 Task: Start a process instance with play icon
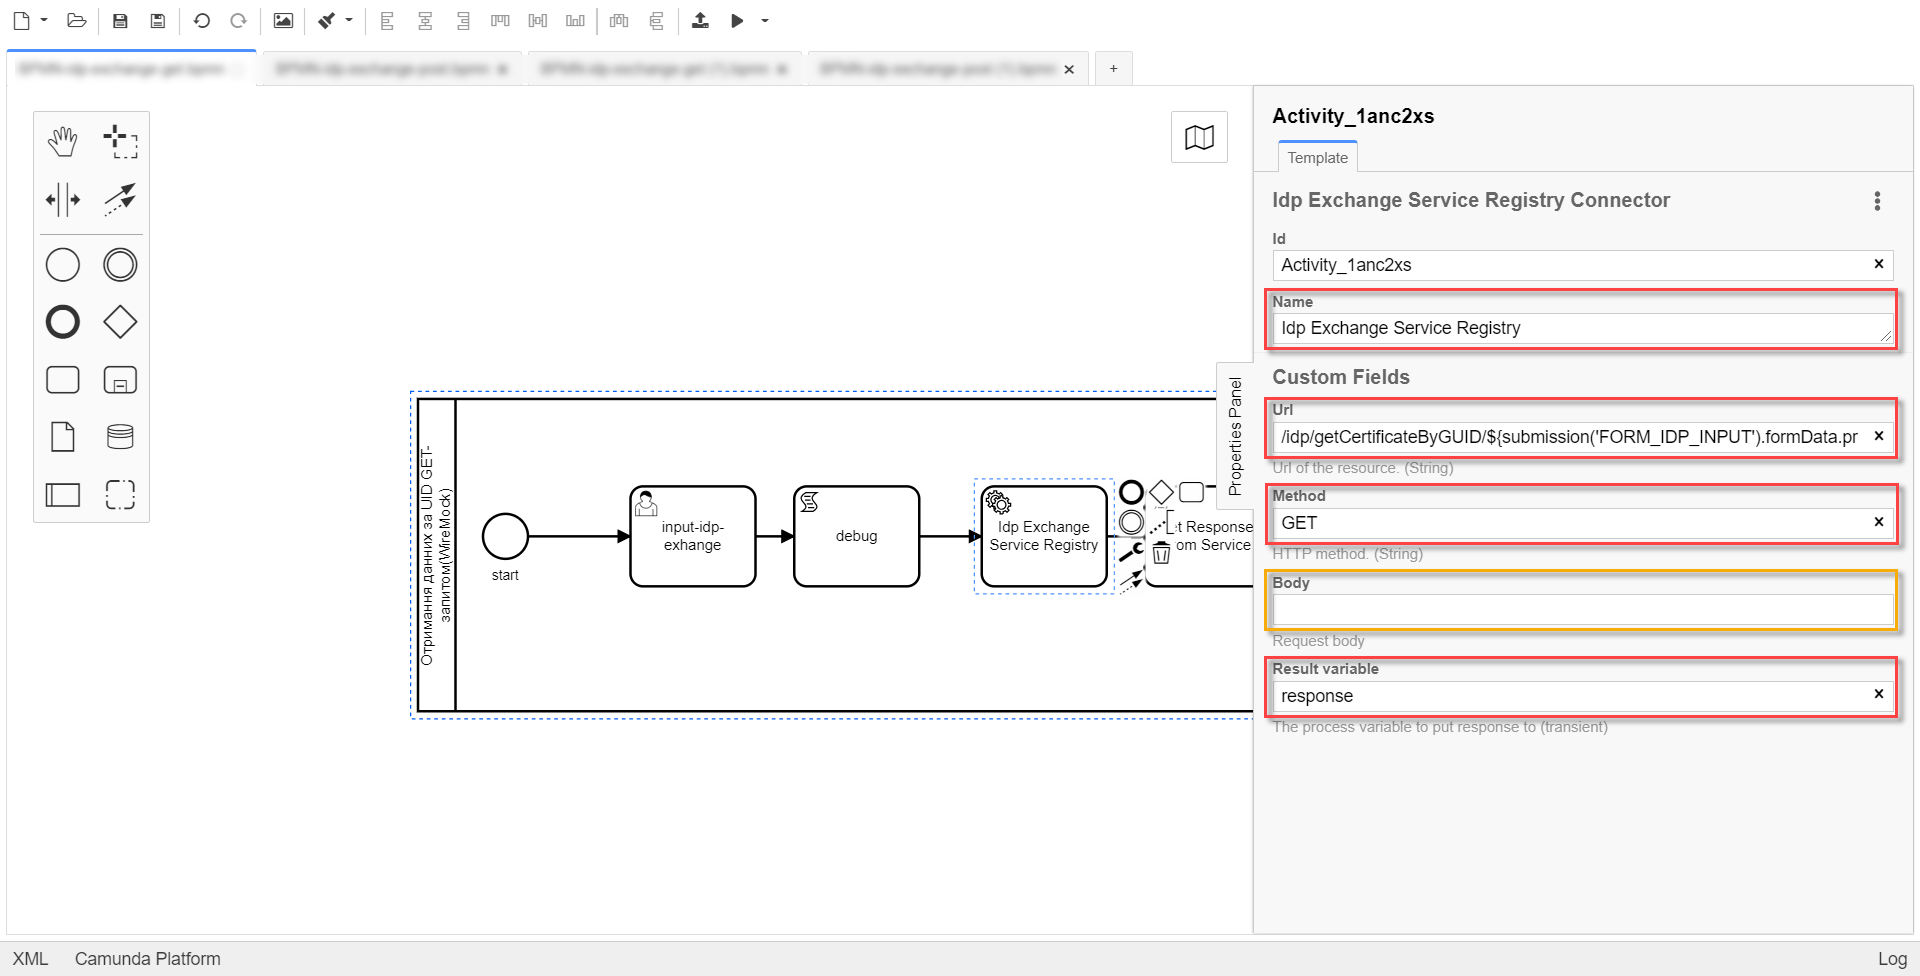click(738, 20)
